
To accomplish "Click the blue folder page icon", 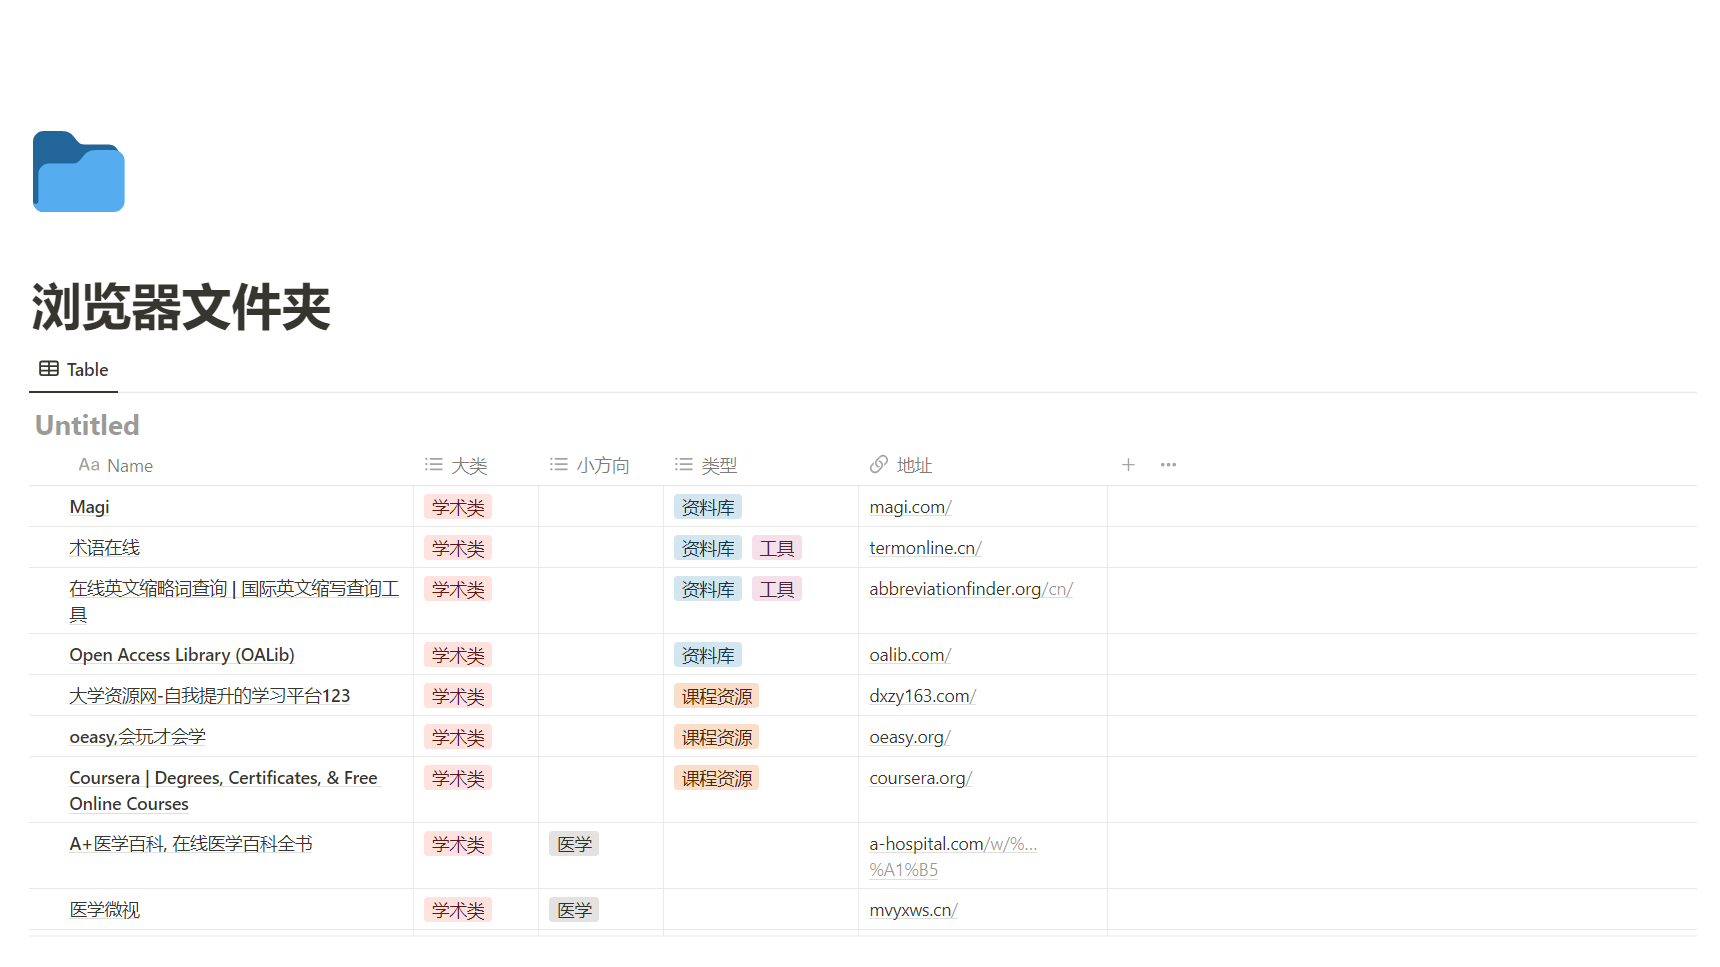I will coord(78,171).
